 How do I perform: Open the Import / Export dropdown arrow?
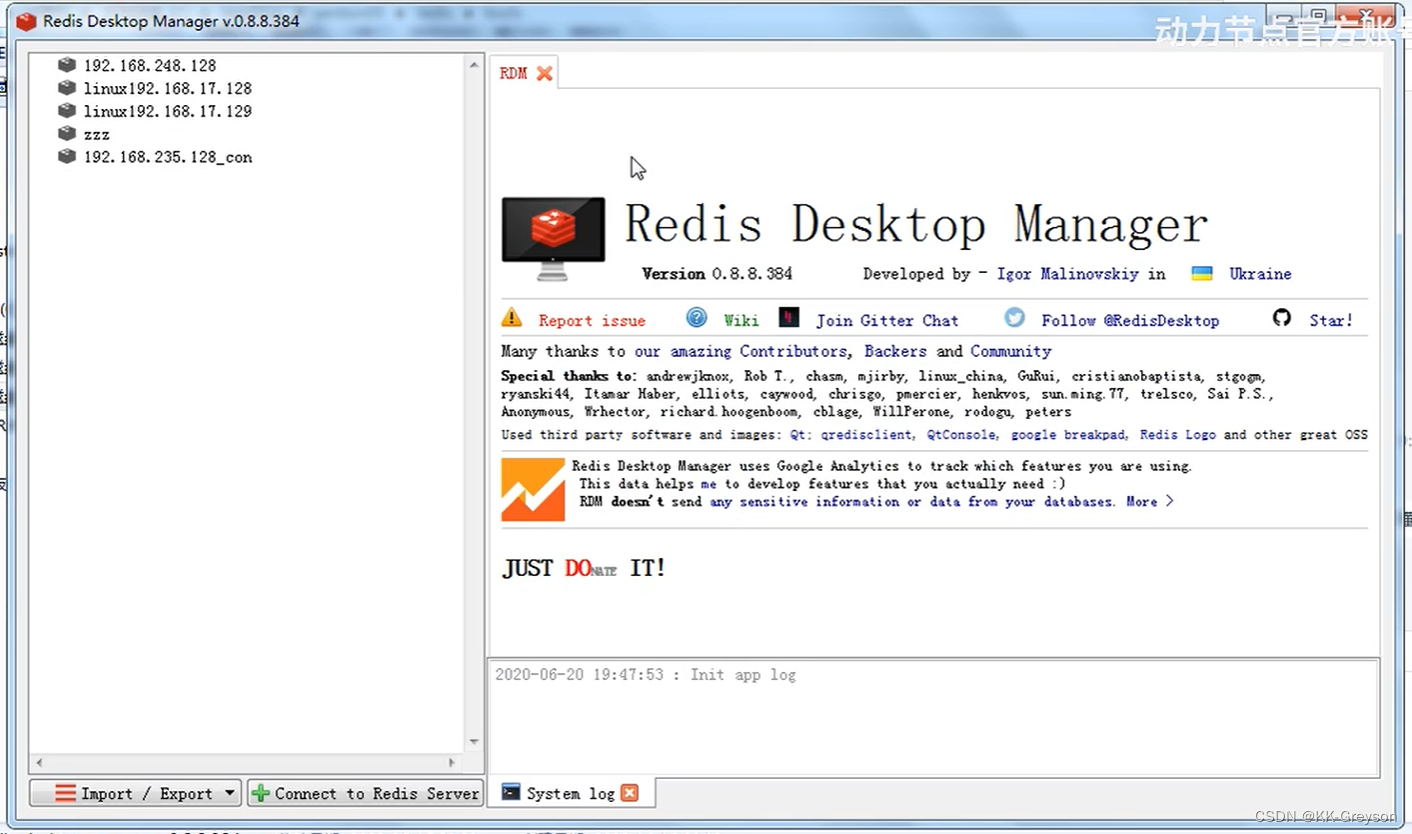229,793
